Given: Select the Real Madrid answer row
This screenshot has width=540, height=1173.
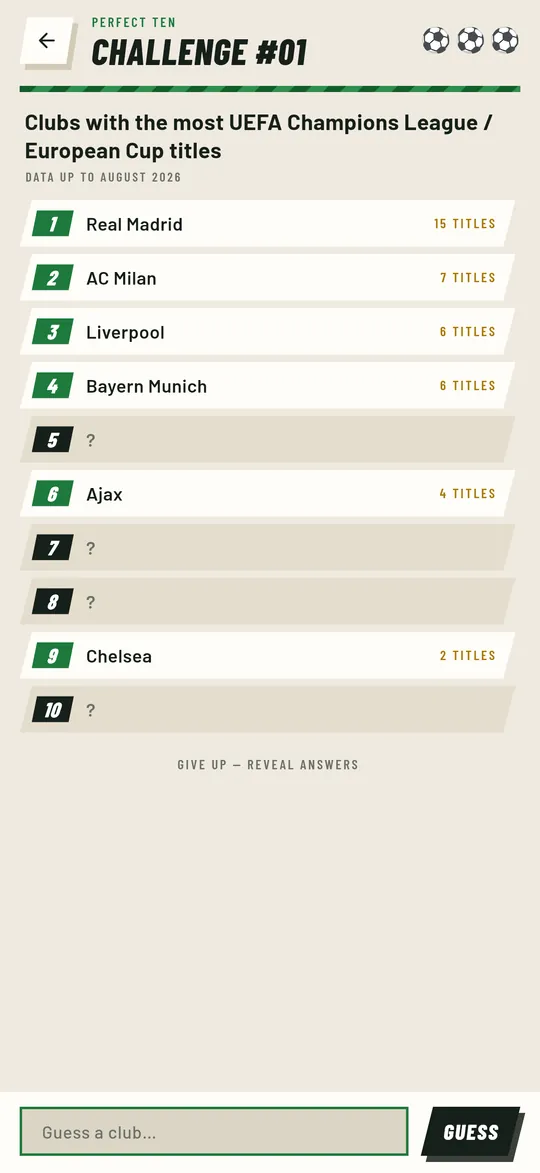Looking at the screenshot, I should coord(268,224).
